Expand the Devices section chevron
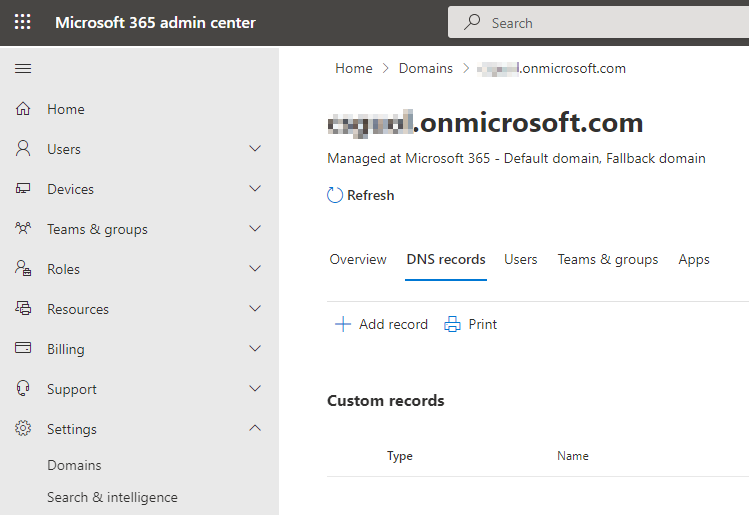Screen dimensions: 749x515 [x=256, y=189]
